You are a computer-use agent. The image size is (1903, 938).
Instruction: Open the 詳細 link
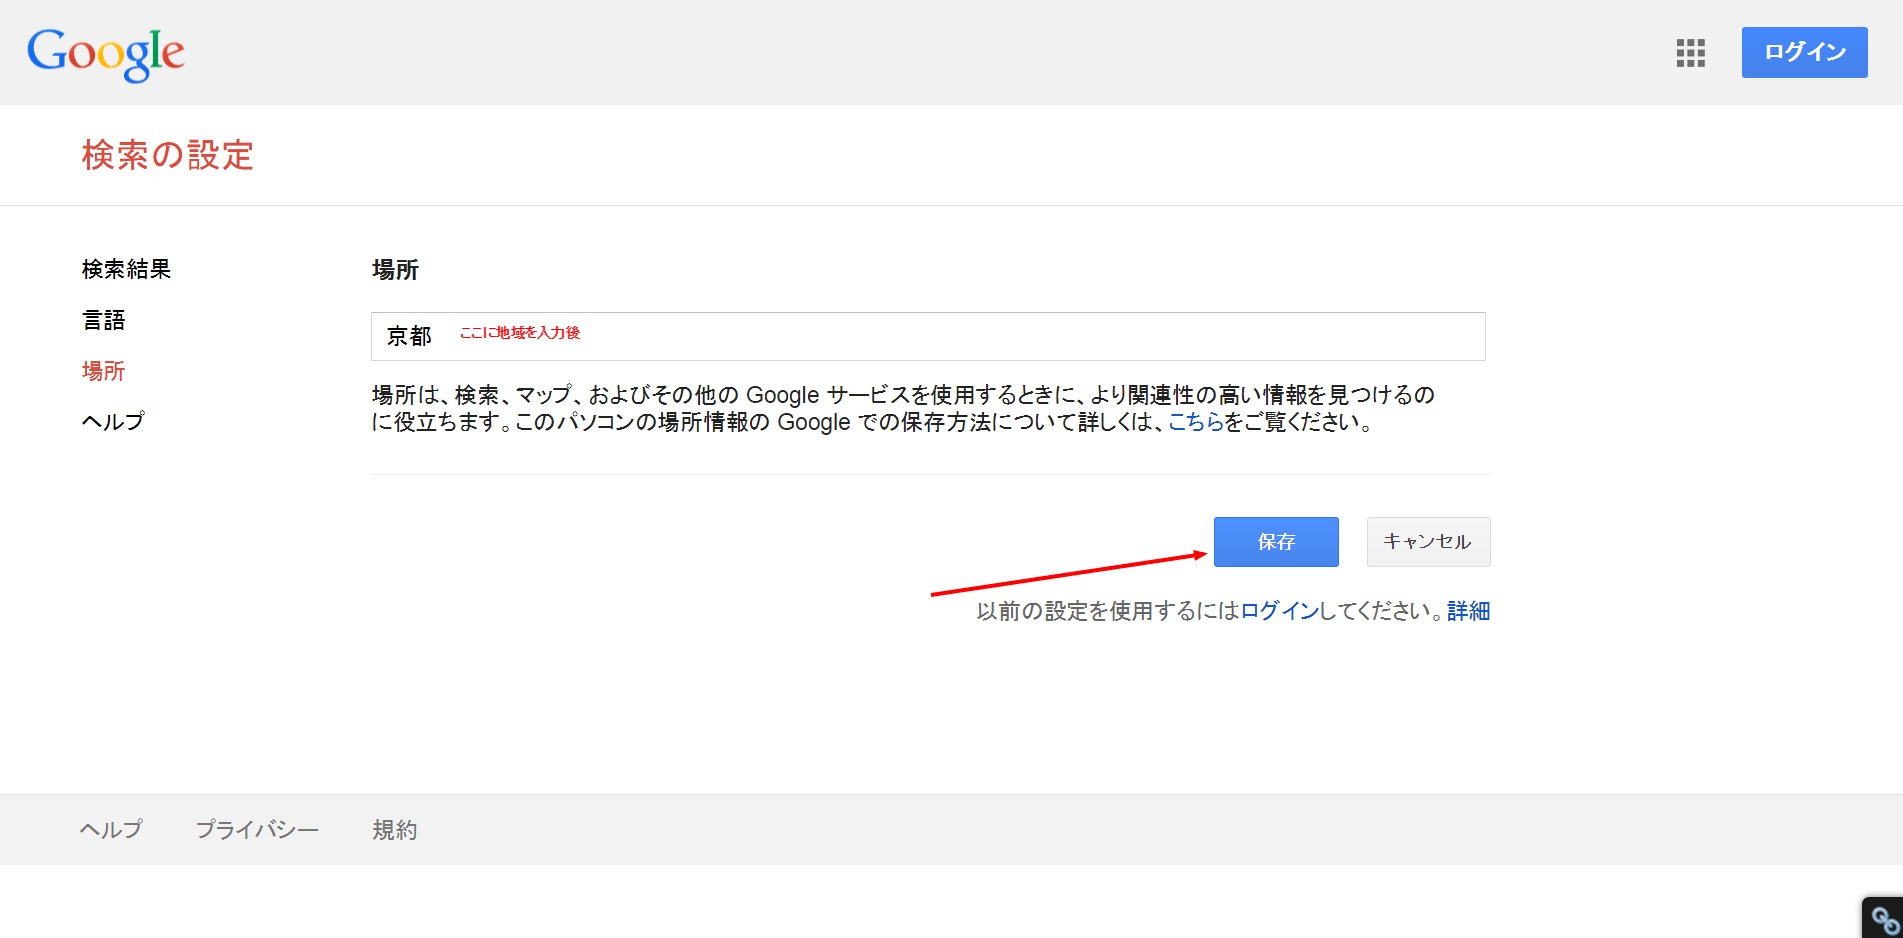[1468, 611]
